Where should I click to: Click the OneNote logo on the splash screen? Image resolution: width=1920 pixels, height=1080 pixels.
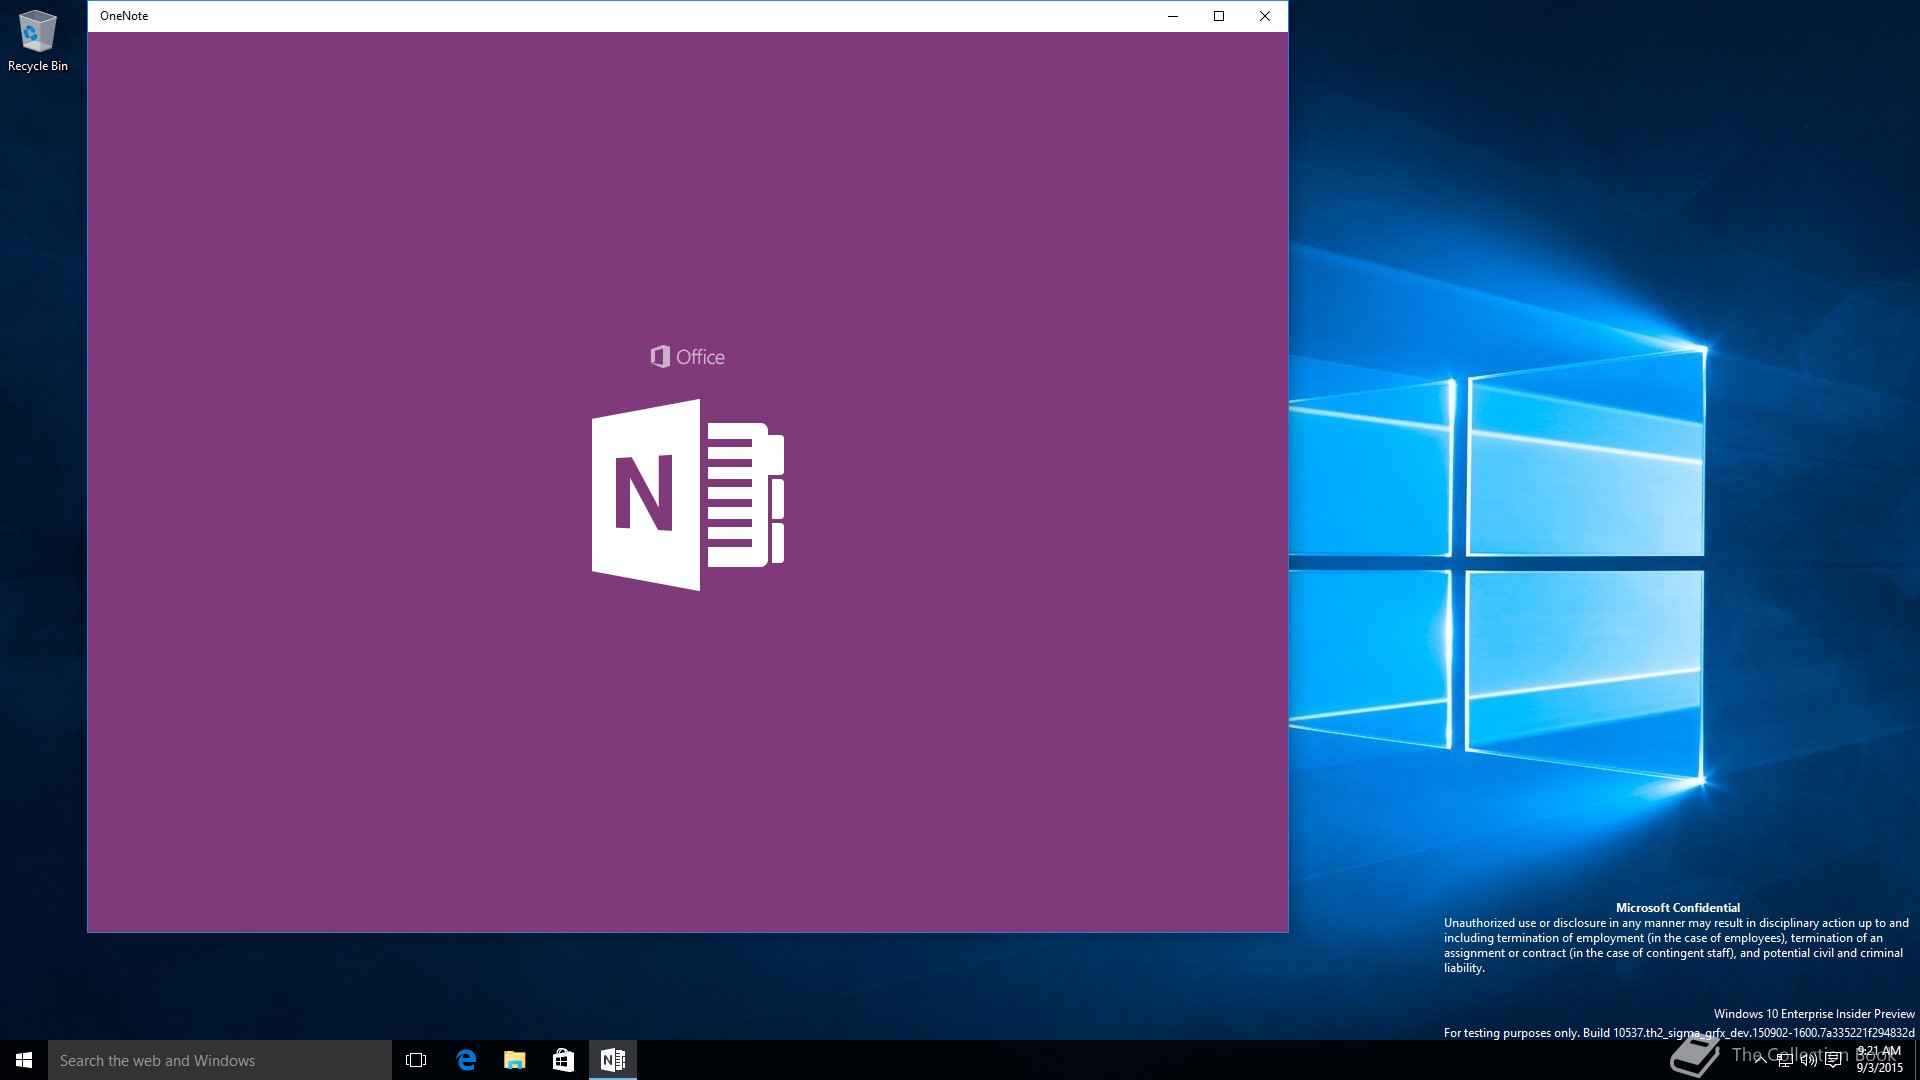pyautogui.click(x=688, y=495)
